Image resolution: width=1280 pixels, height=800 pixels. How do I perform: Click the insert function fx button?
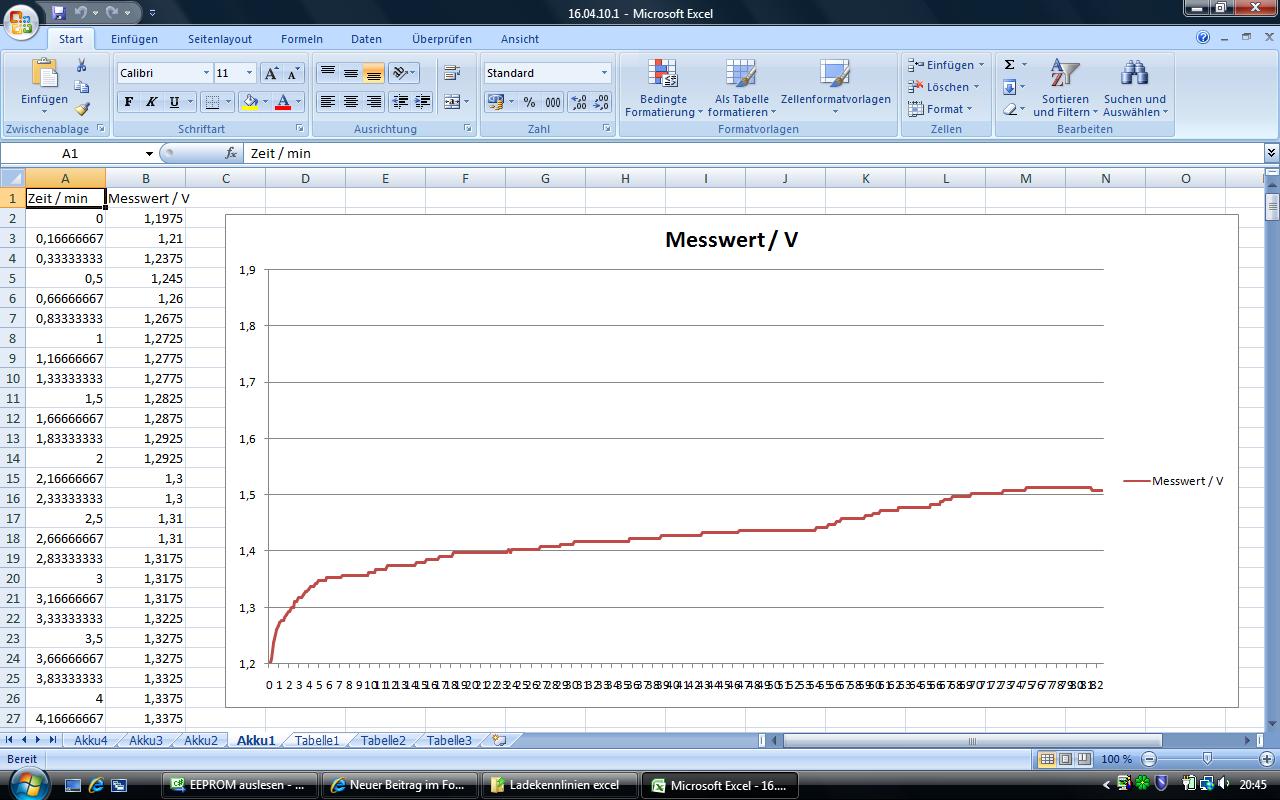231,153
